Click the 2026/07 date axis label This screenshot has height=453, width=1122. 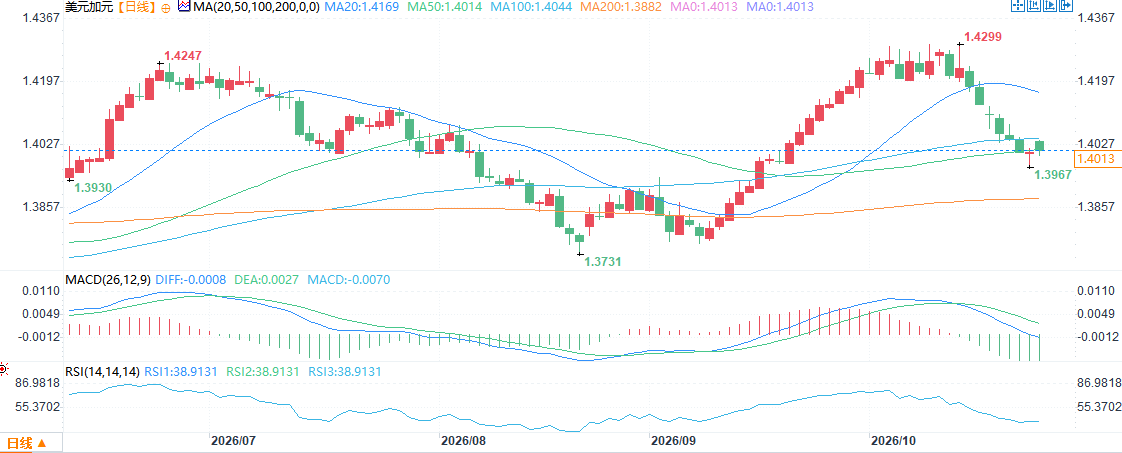point(233,439)
